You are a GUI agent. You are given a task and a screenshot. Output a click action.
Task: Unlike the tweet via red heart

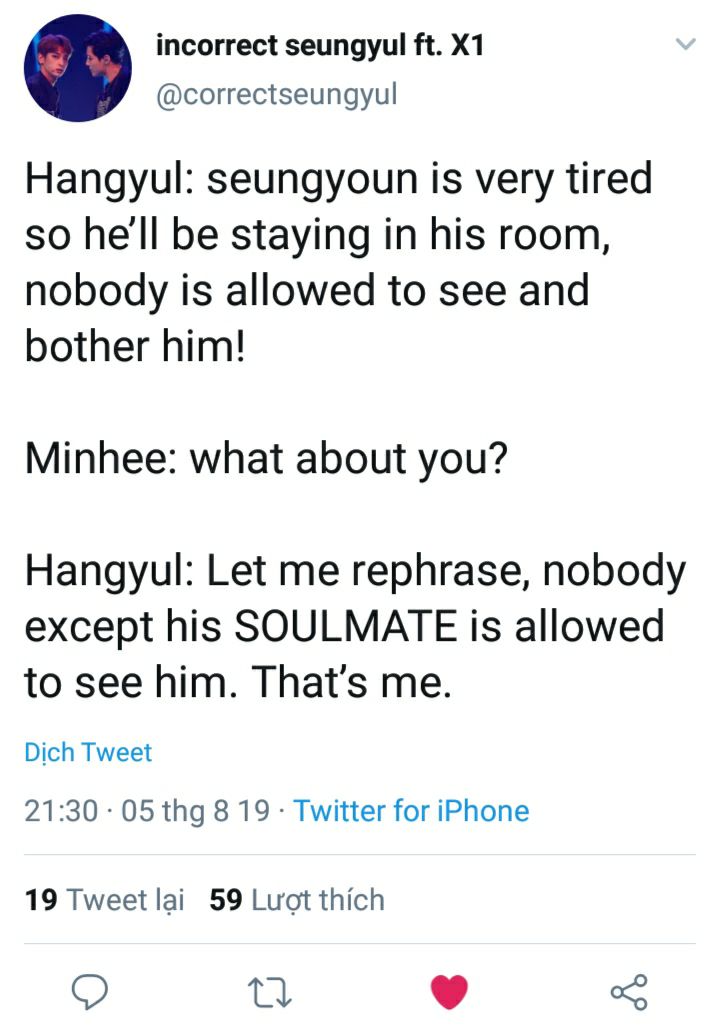(x=449, y=991)
